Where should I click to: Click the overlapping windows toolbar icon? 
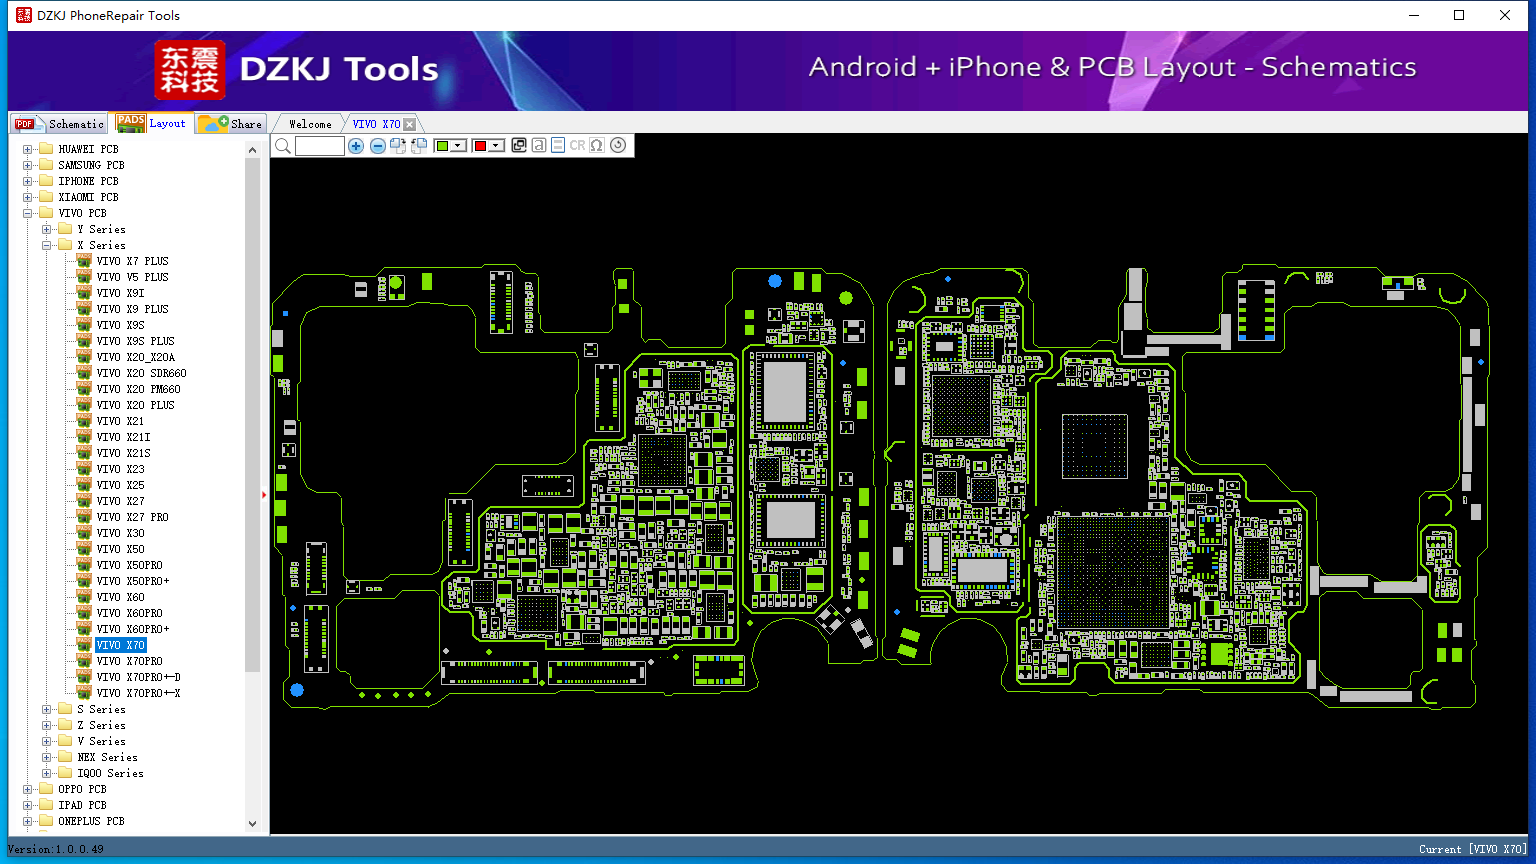(x=519, y=146)
